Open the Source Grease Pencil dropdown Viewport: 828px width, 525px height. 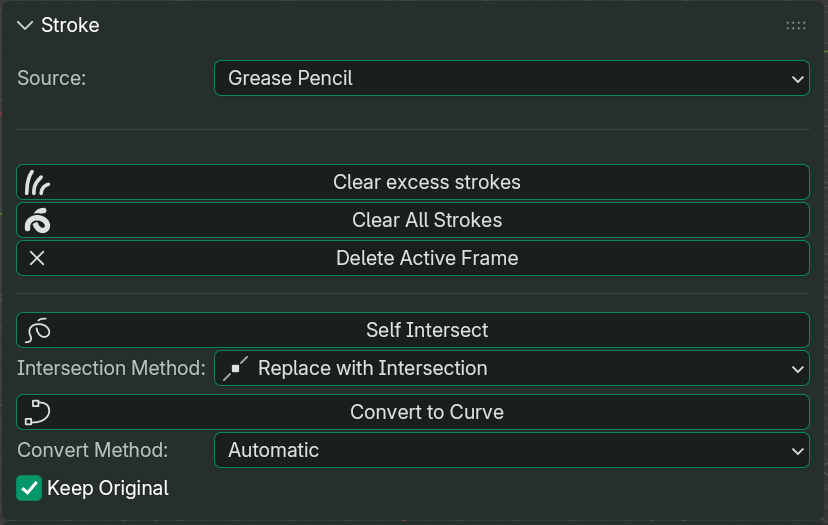[511, 78]
